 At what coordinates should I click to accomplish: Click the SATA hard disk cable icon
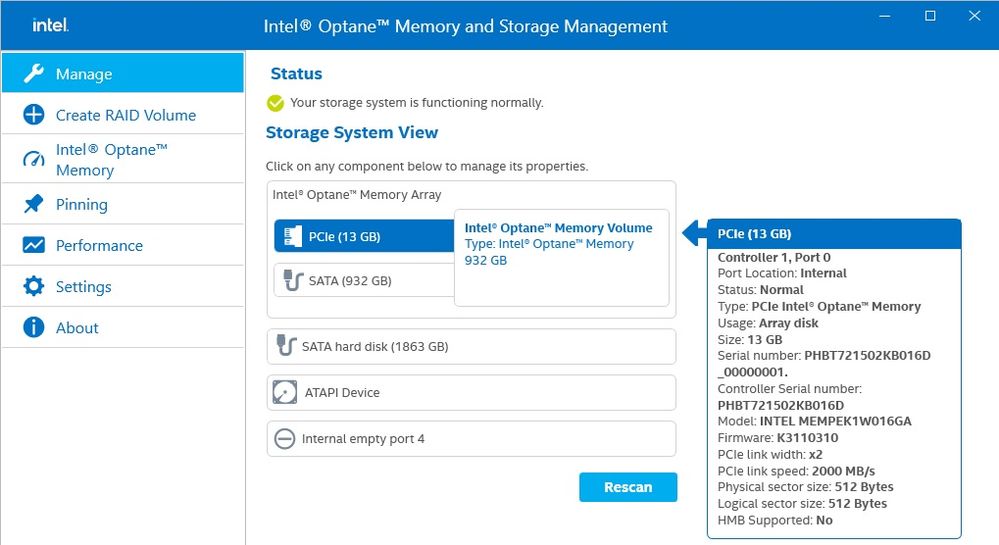(286, 345)
